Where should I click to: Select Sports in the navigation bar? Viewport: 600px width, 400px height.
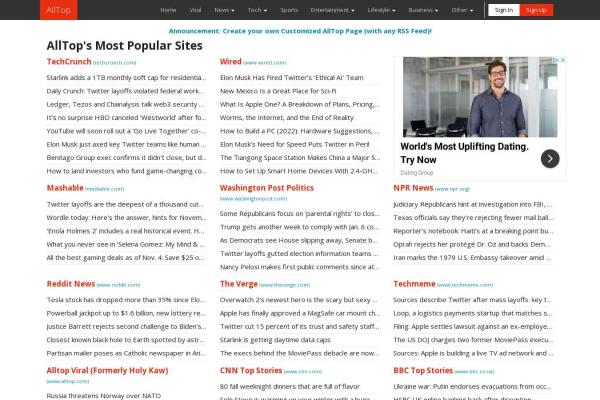tap(289, 10)
